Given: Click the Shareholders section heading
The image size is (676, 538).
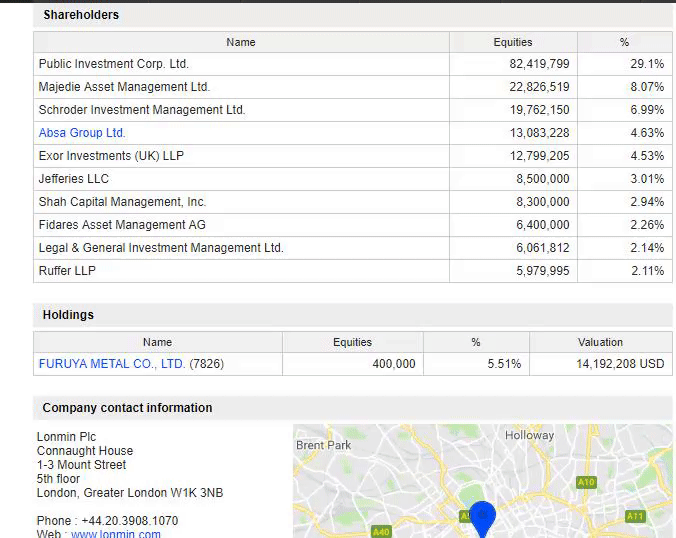Looking at the screenshot, I should click(x=81, y=15).
